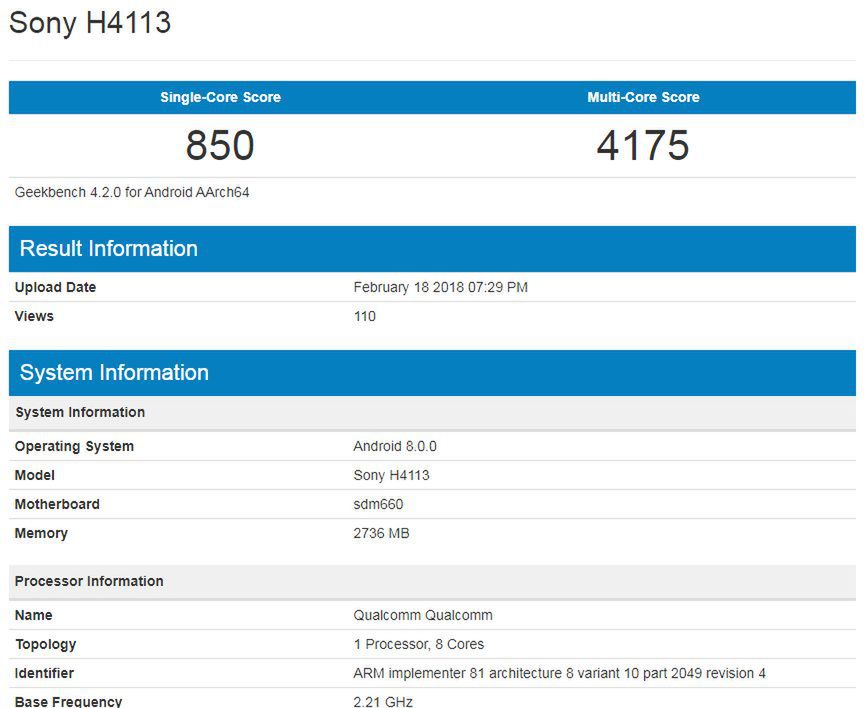
Task: Click the blue System Information section header
Action: point(432,373)
